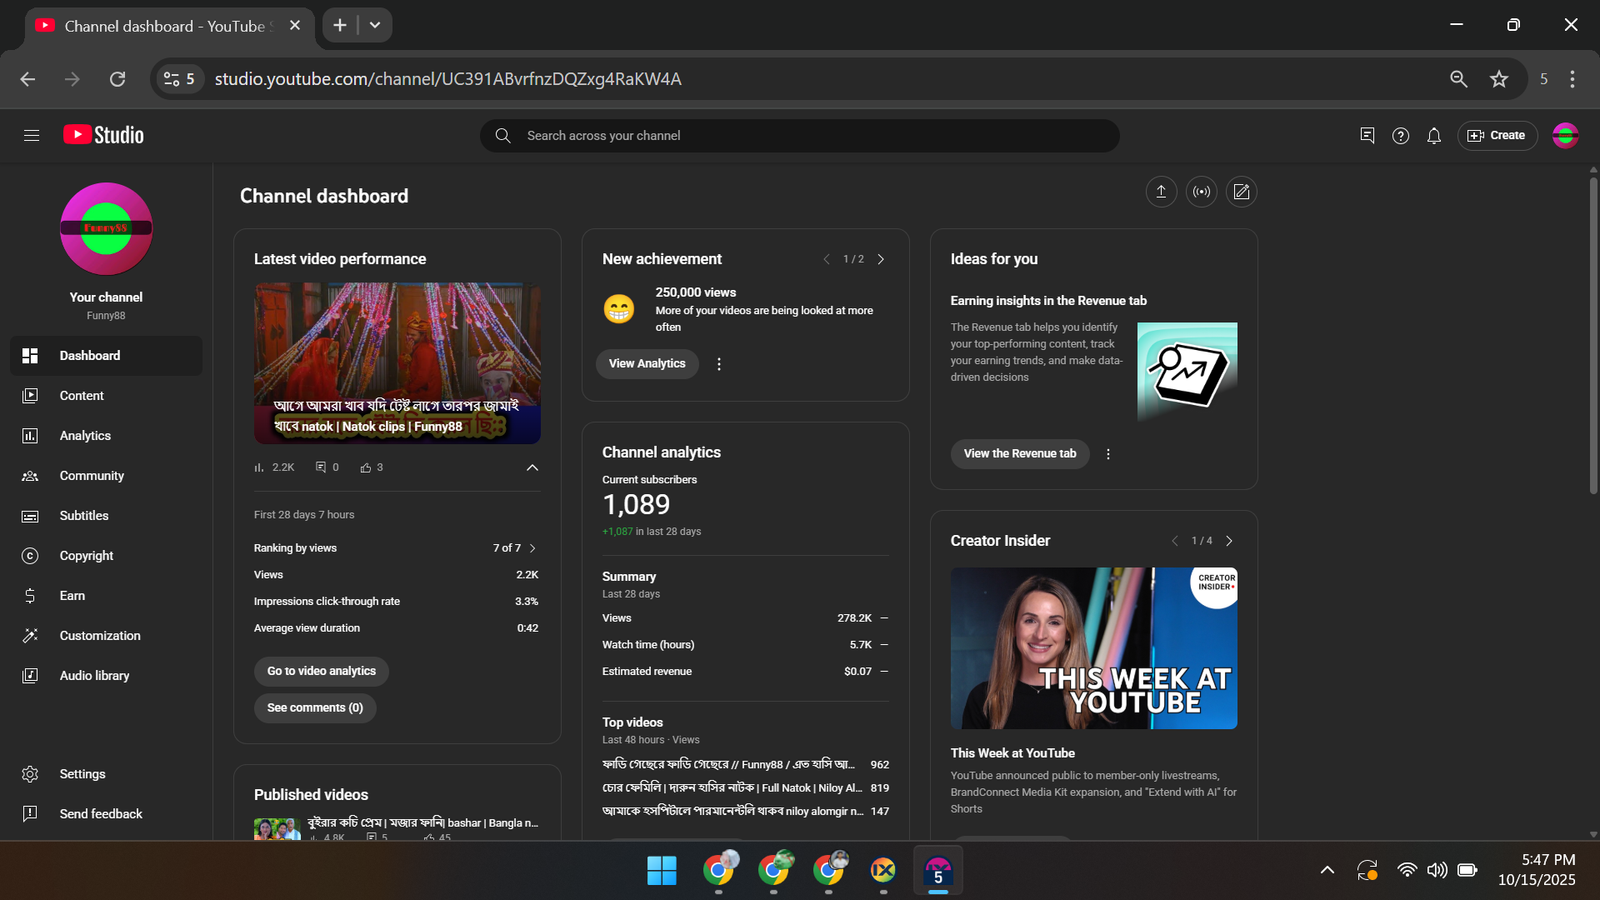Click the Go live broadcast icon

coord(1201,192)
